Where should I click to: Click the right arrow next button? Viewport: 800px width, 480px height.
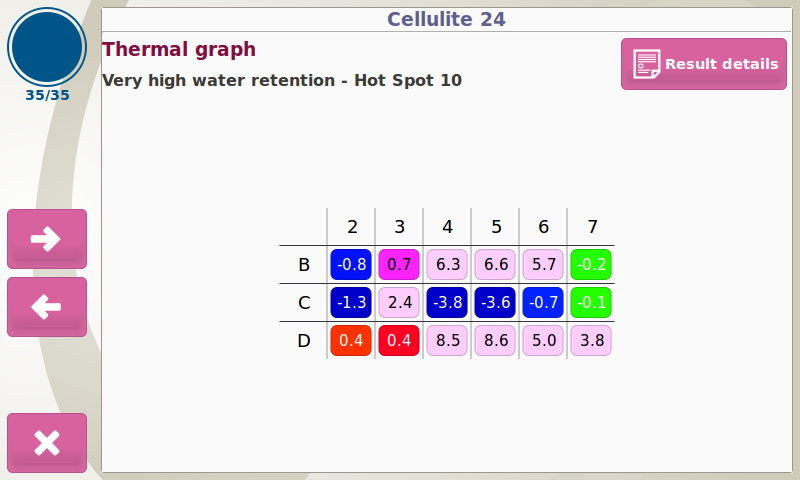pos(47,239)
